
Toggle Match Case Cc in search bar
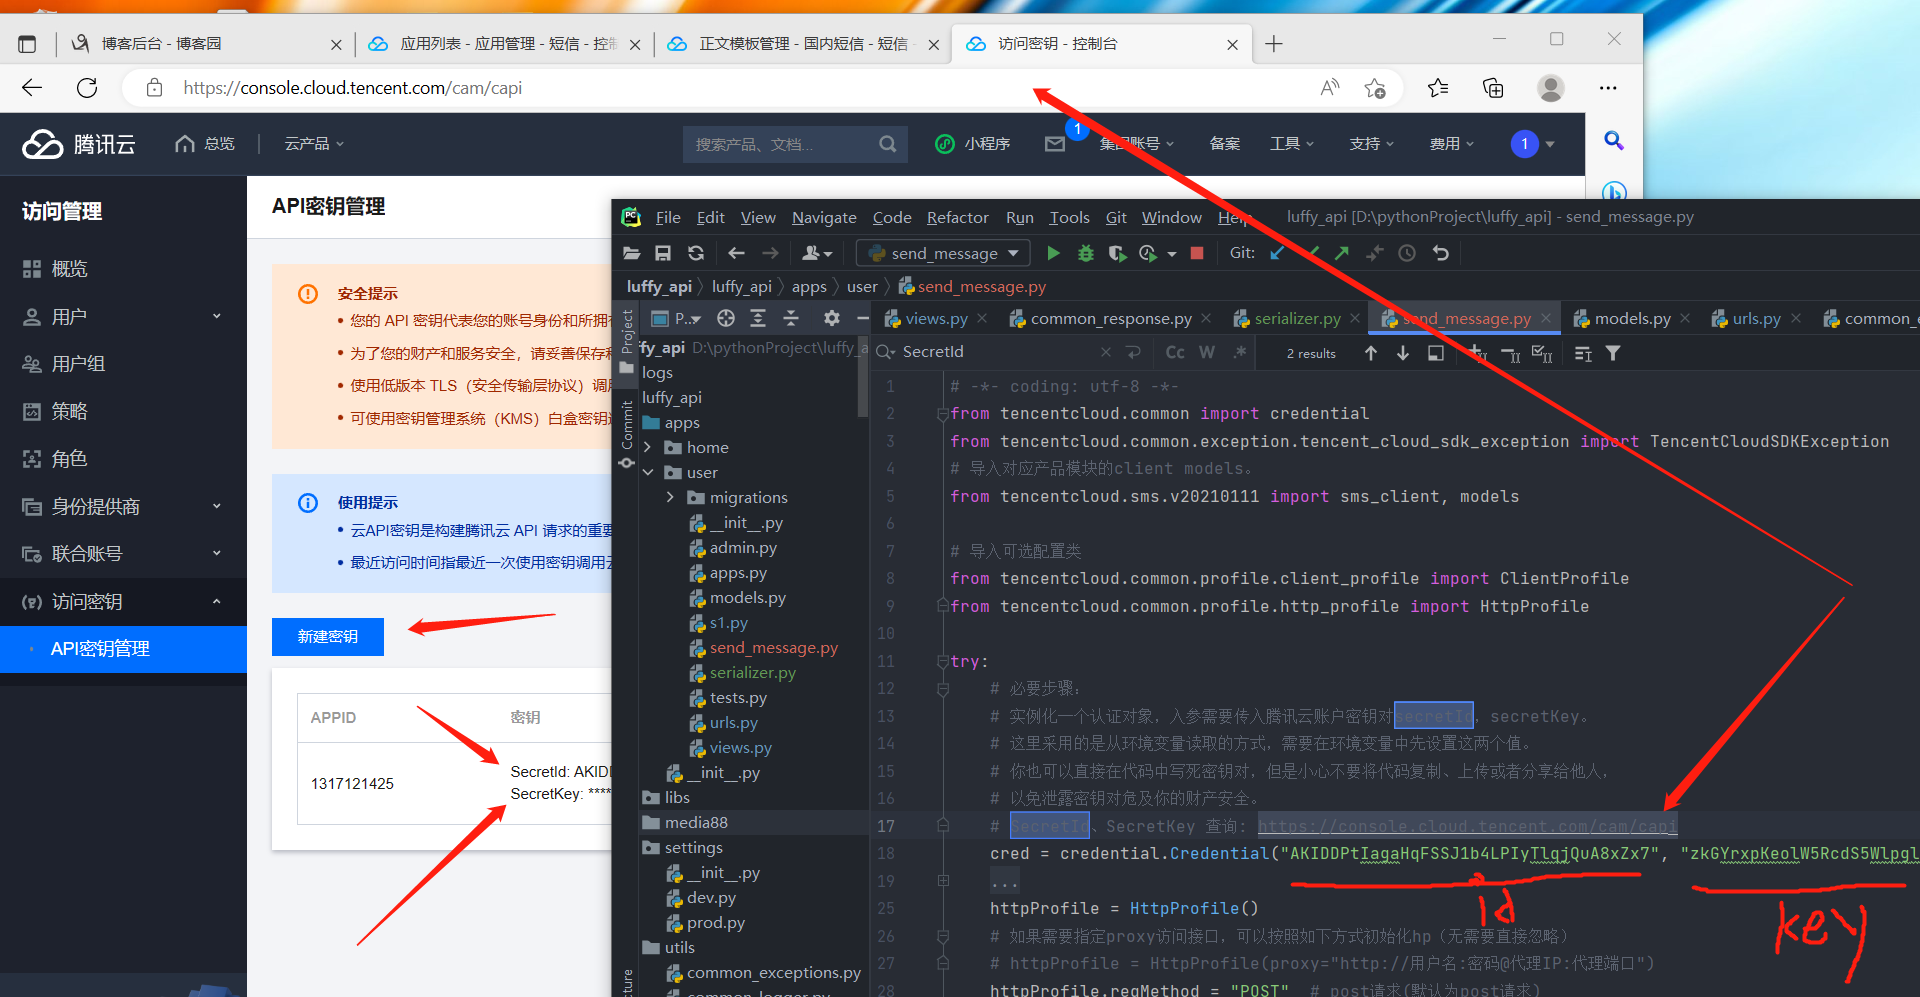(x=1175, y=352)
